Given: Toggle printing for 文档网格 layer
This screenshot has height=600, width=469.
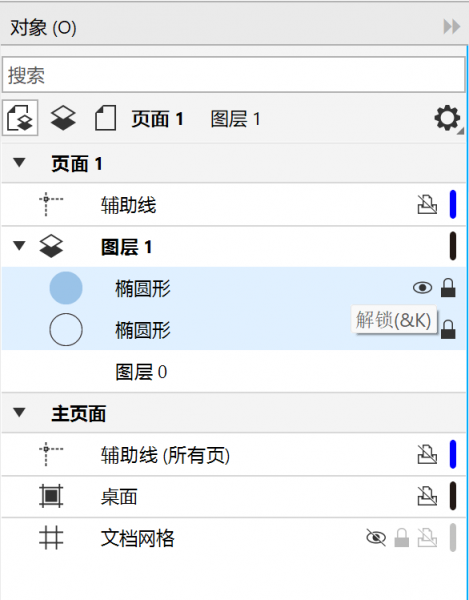Looking at the screenshot, I should pyautogui.click(x=427, y=538).
